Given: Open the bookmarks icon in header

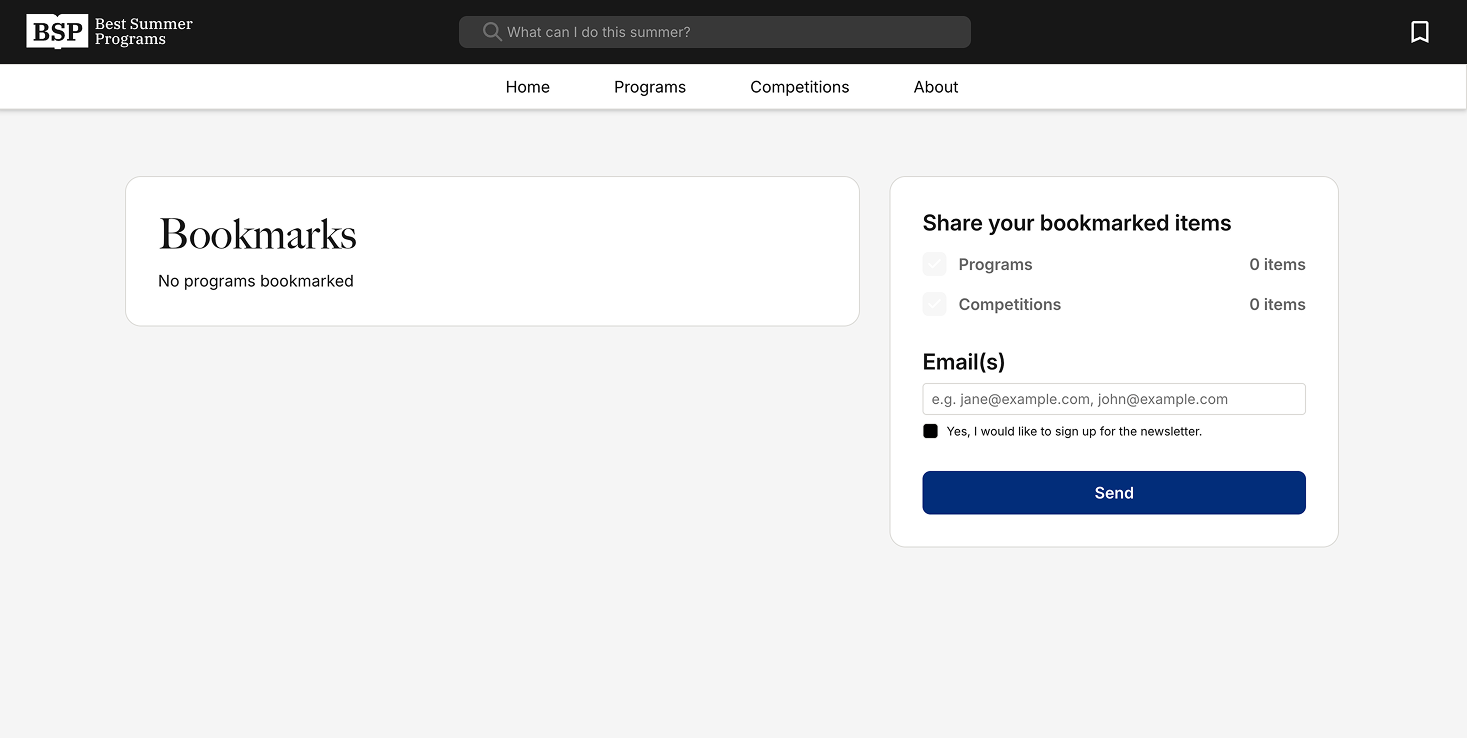Looking at the screenshot, I should tap(1419, 32).
